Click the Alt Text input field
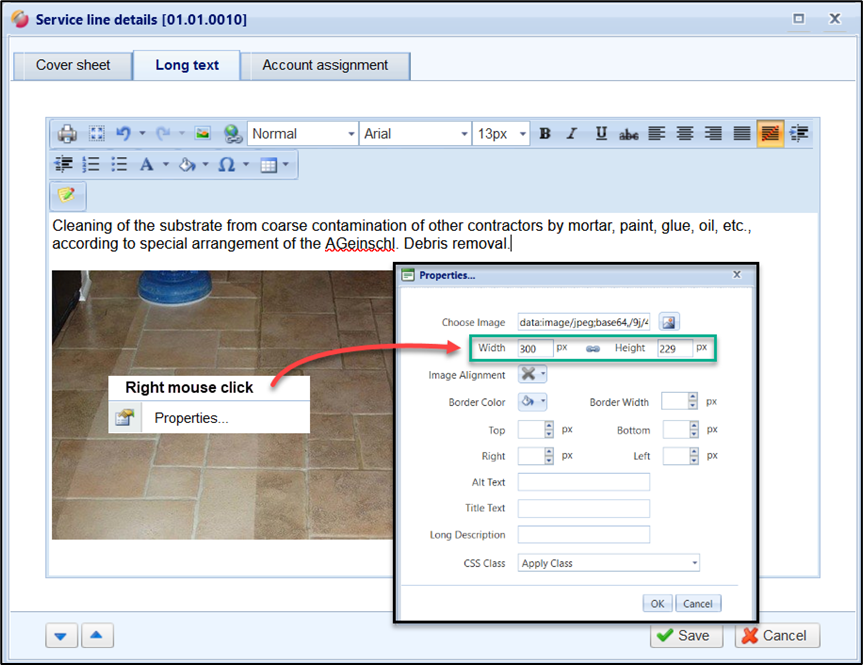This screenshot has height=665, width=863. click(583, 482)
